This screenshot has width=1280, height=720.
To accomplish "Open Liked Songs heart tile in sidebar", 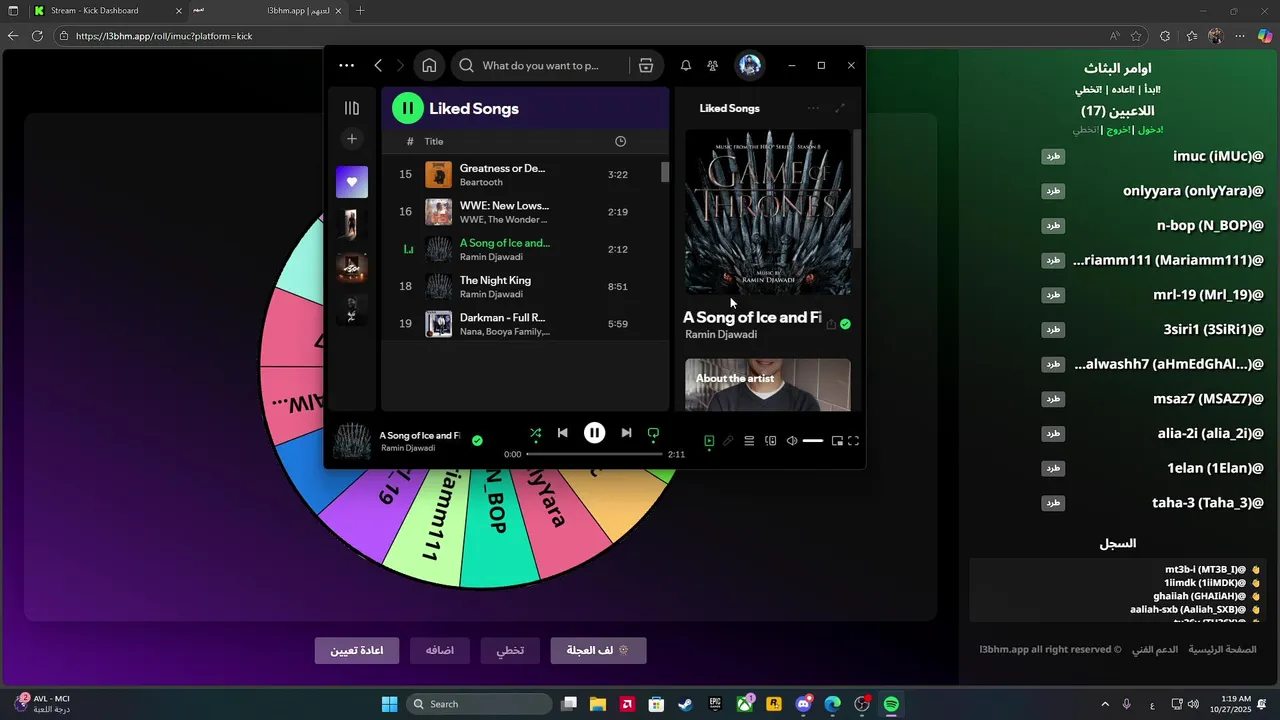I will (x=352, y=182).
